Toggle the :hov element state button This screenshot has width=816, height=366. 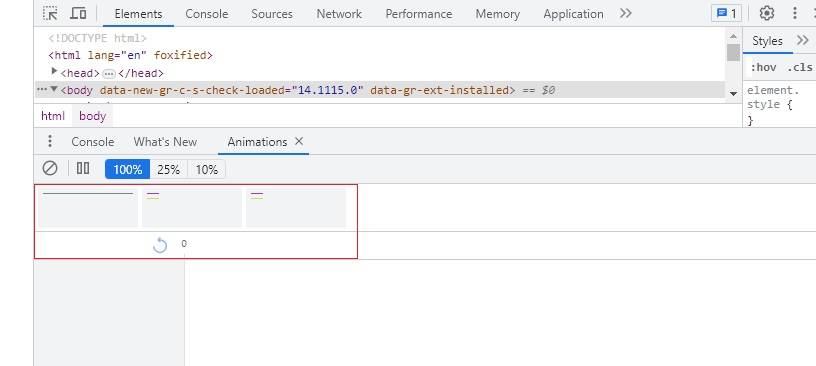pos(763,68)
